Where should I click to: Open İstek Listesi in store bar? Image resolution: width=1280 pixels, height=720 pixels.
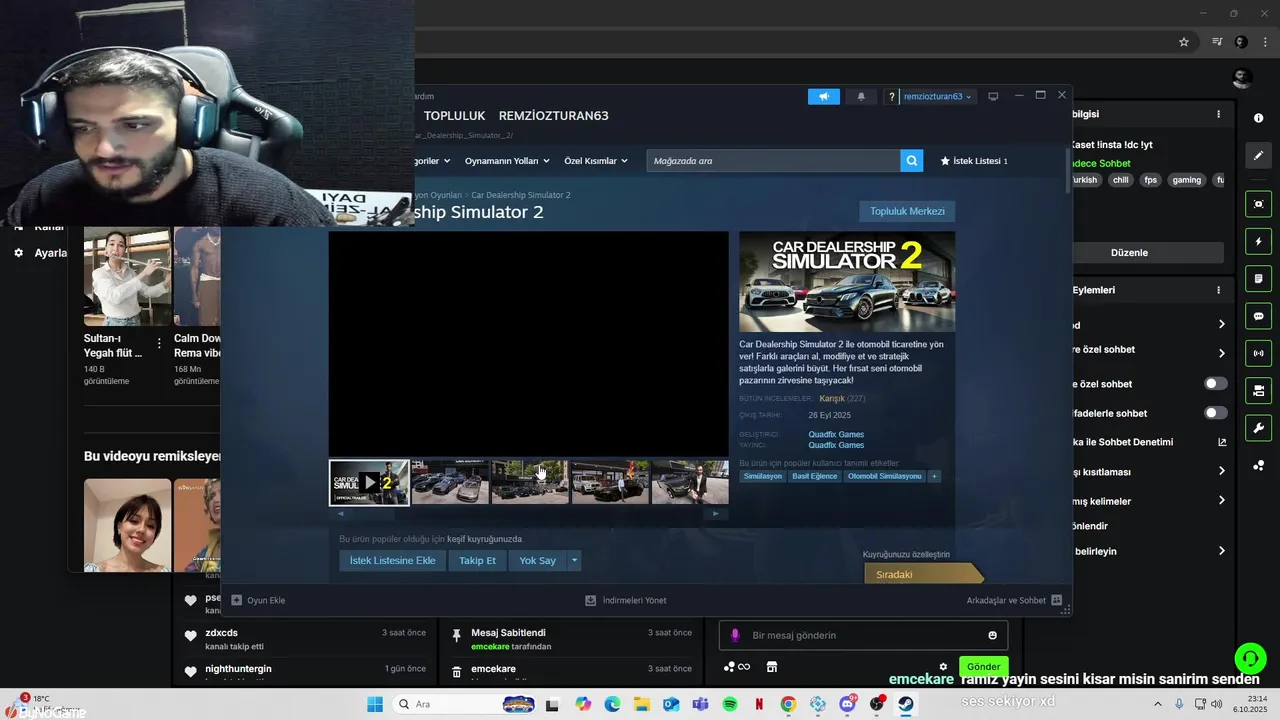[x=974, y=161]
